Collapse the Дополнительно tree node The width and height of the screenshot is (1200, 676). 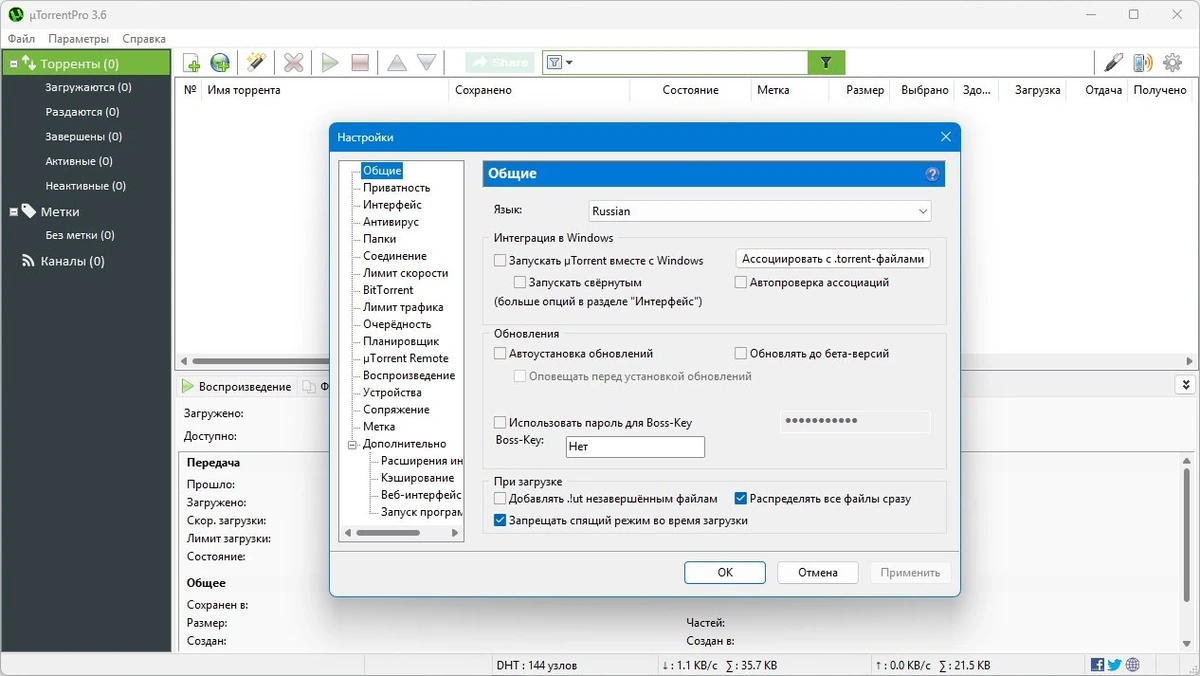pyautogui.click(x=352, y=444)
